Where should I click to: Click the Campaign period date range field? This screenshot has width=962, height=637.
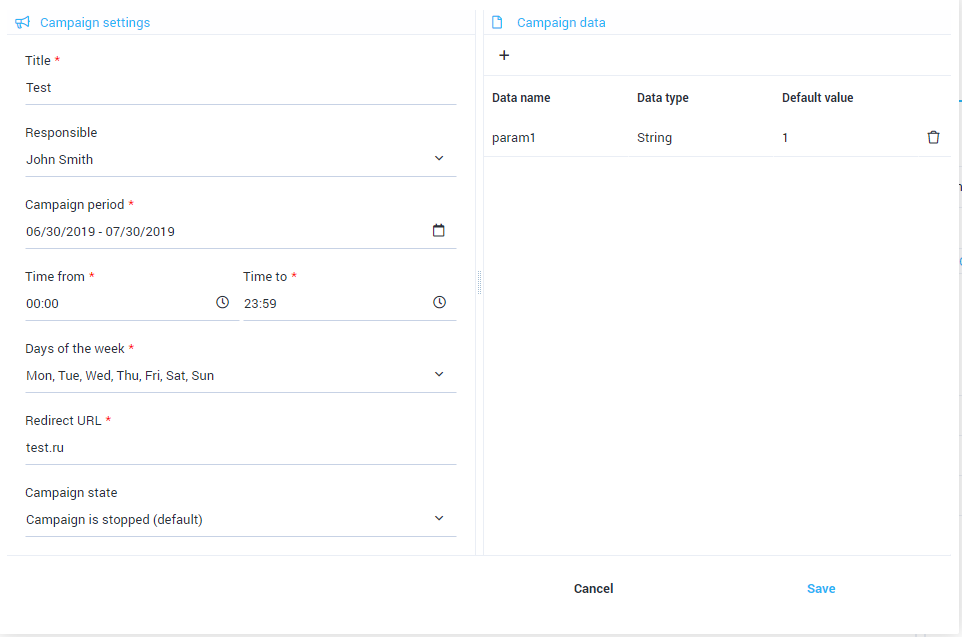coord(220,232)
